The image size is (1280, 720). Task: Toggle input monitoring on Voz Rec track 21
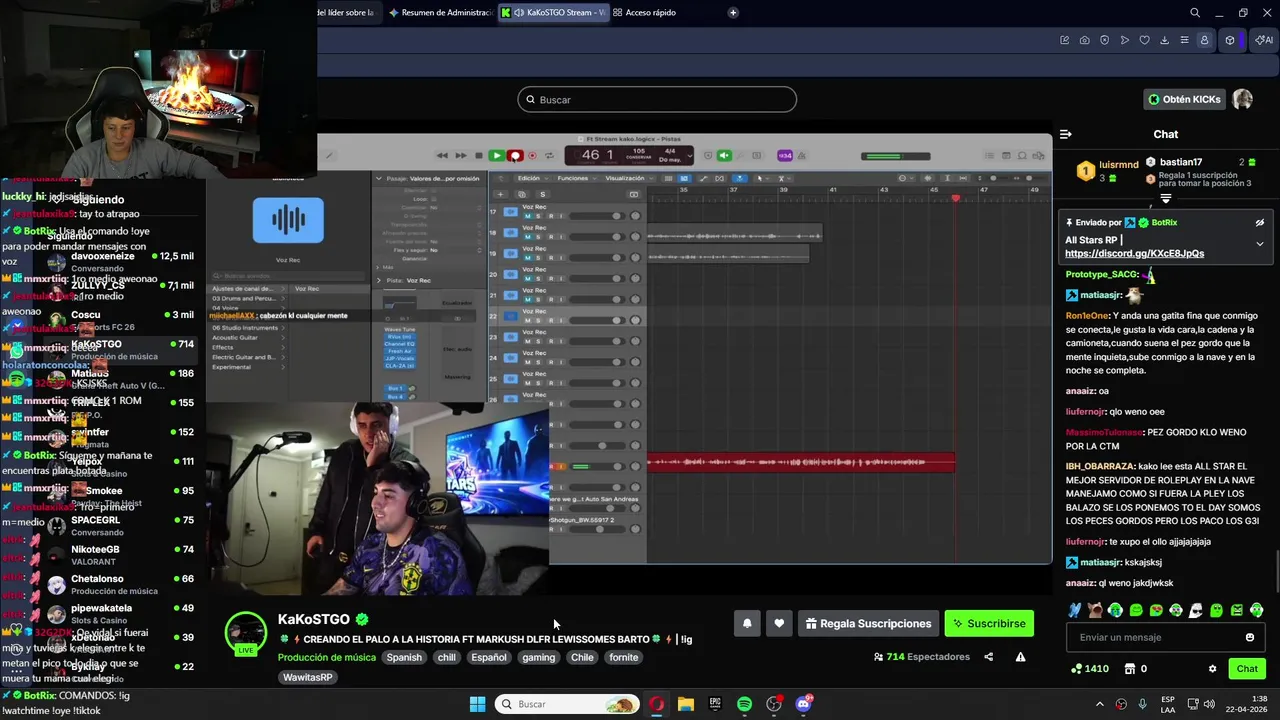click(561, 299)
